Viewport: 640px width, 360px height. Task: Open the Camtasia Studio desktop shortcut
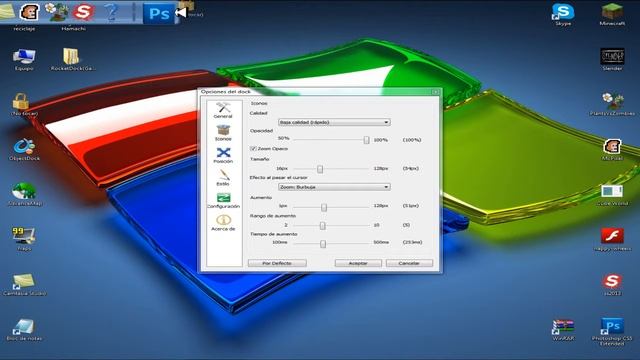pyautogui.click(x=24, y=284)
